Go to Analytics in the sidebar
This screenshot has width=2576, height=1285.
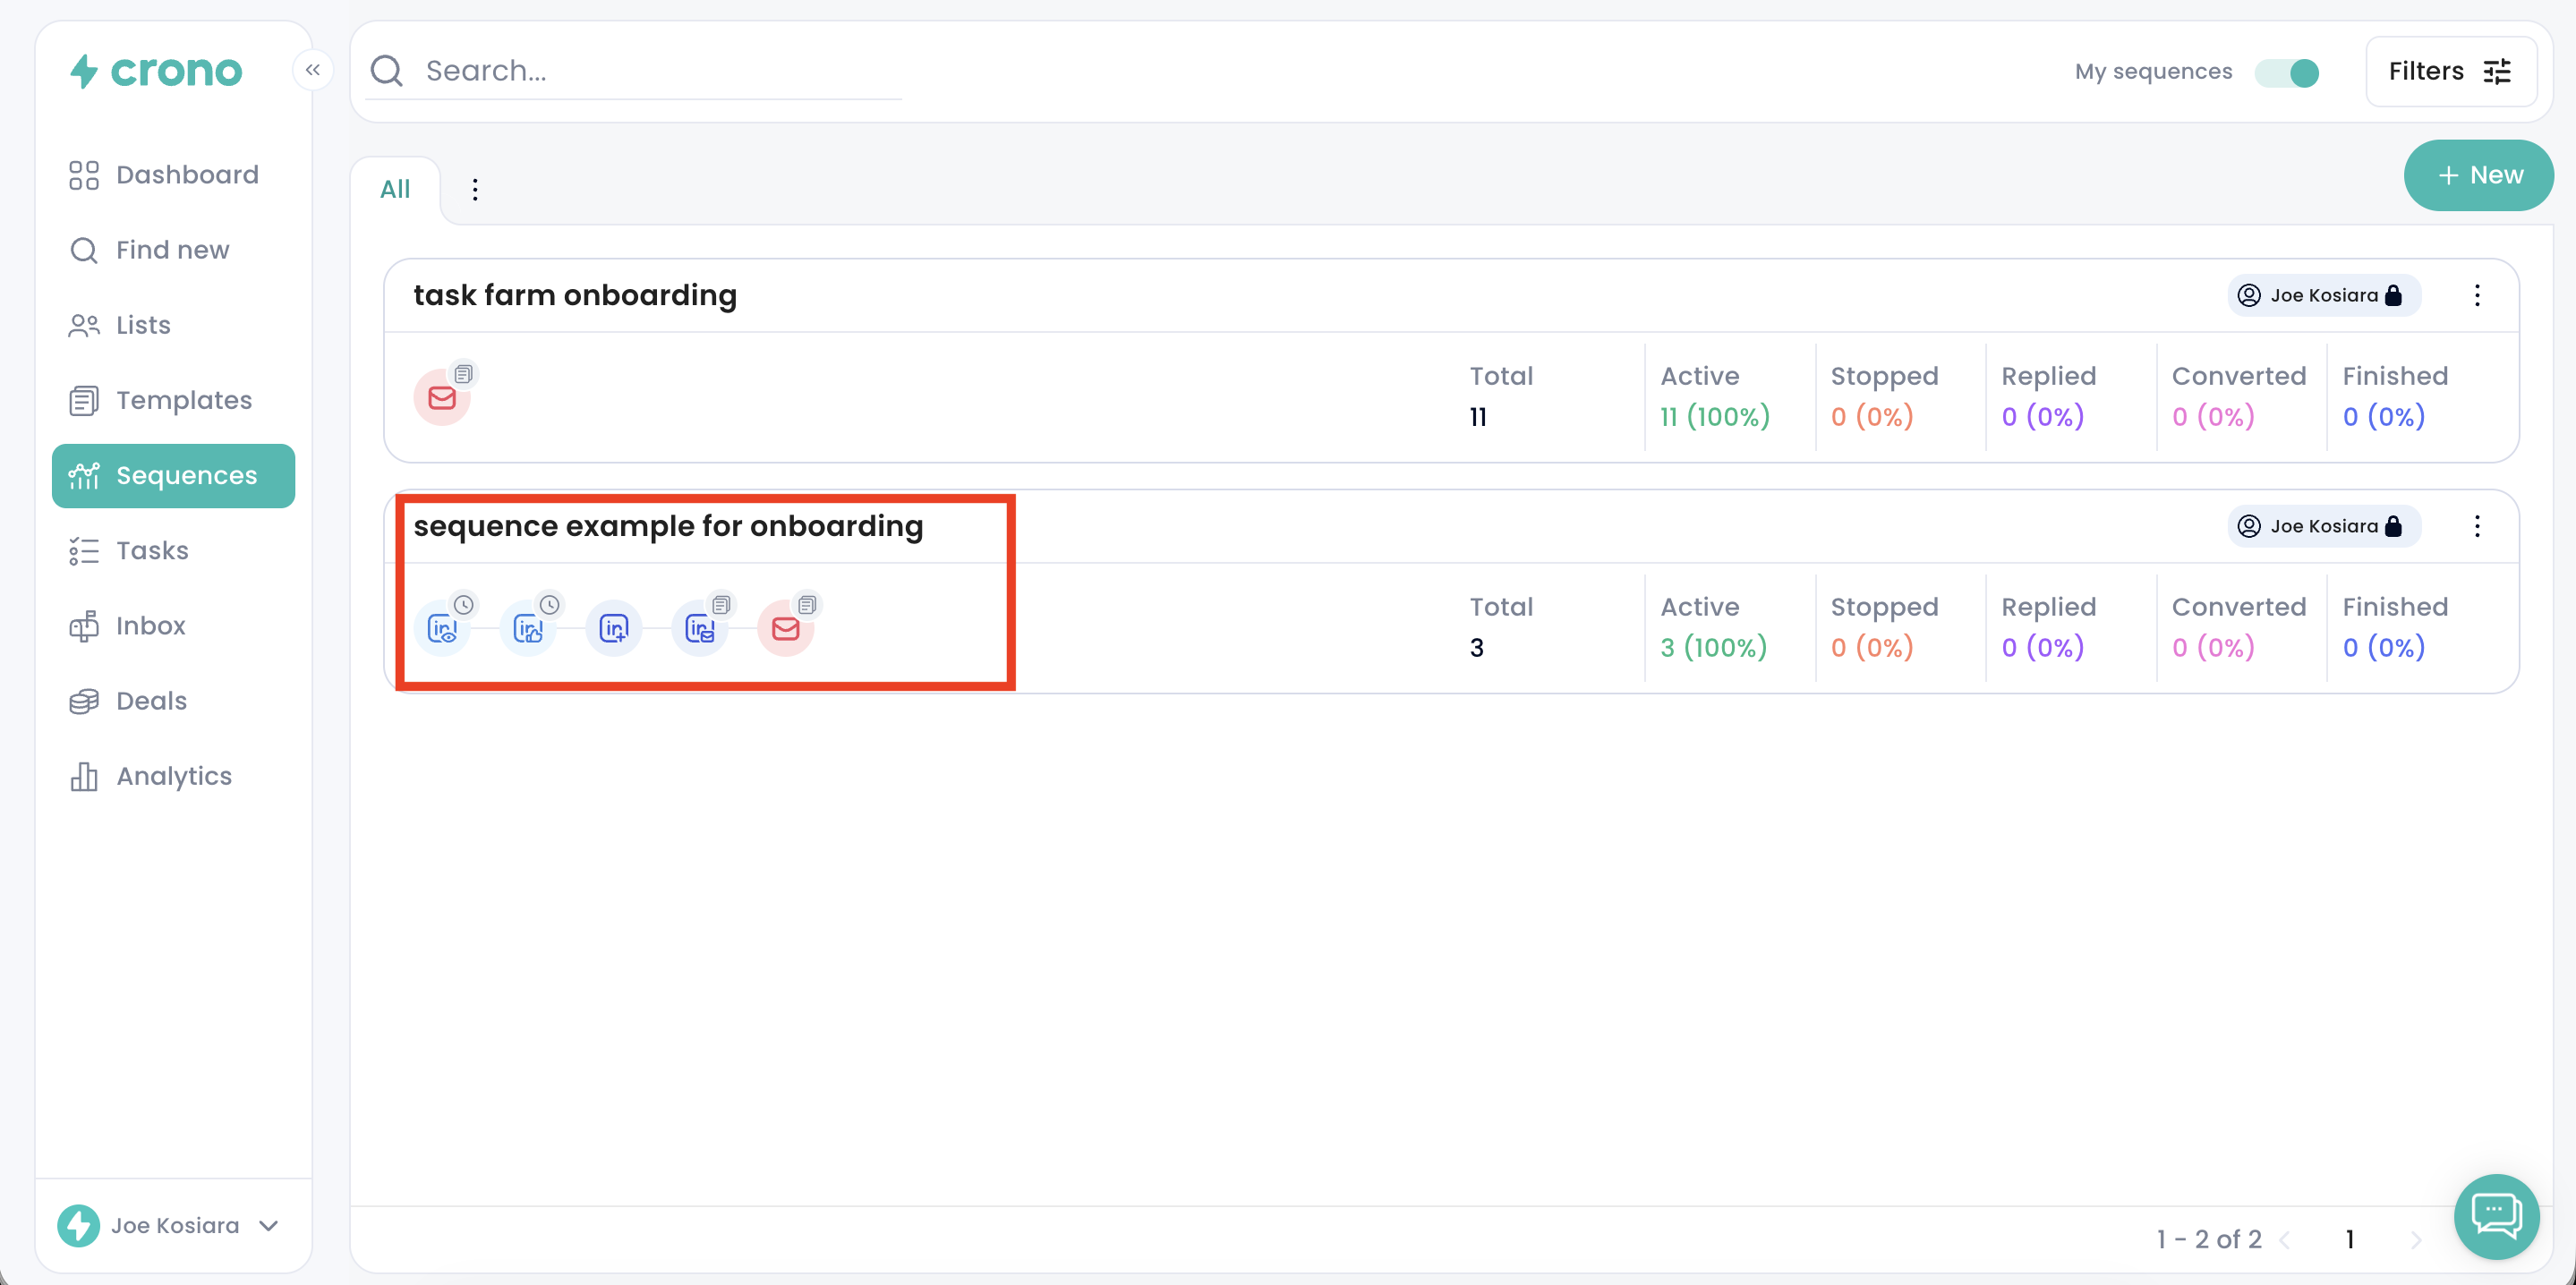click(174, 776)
